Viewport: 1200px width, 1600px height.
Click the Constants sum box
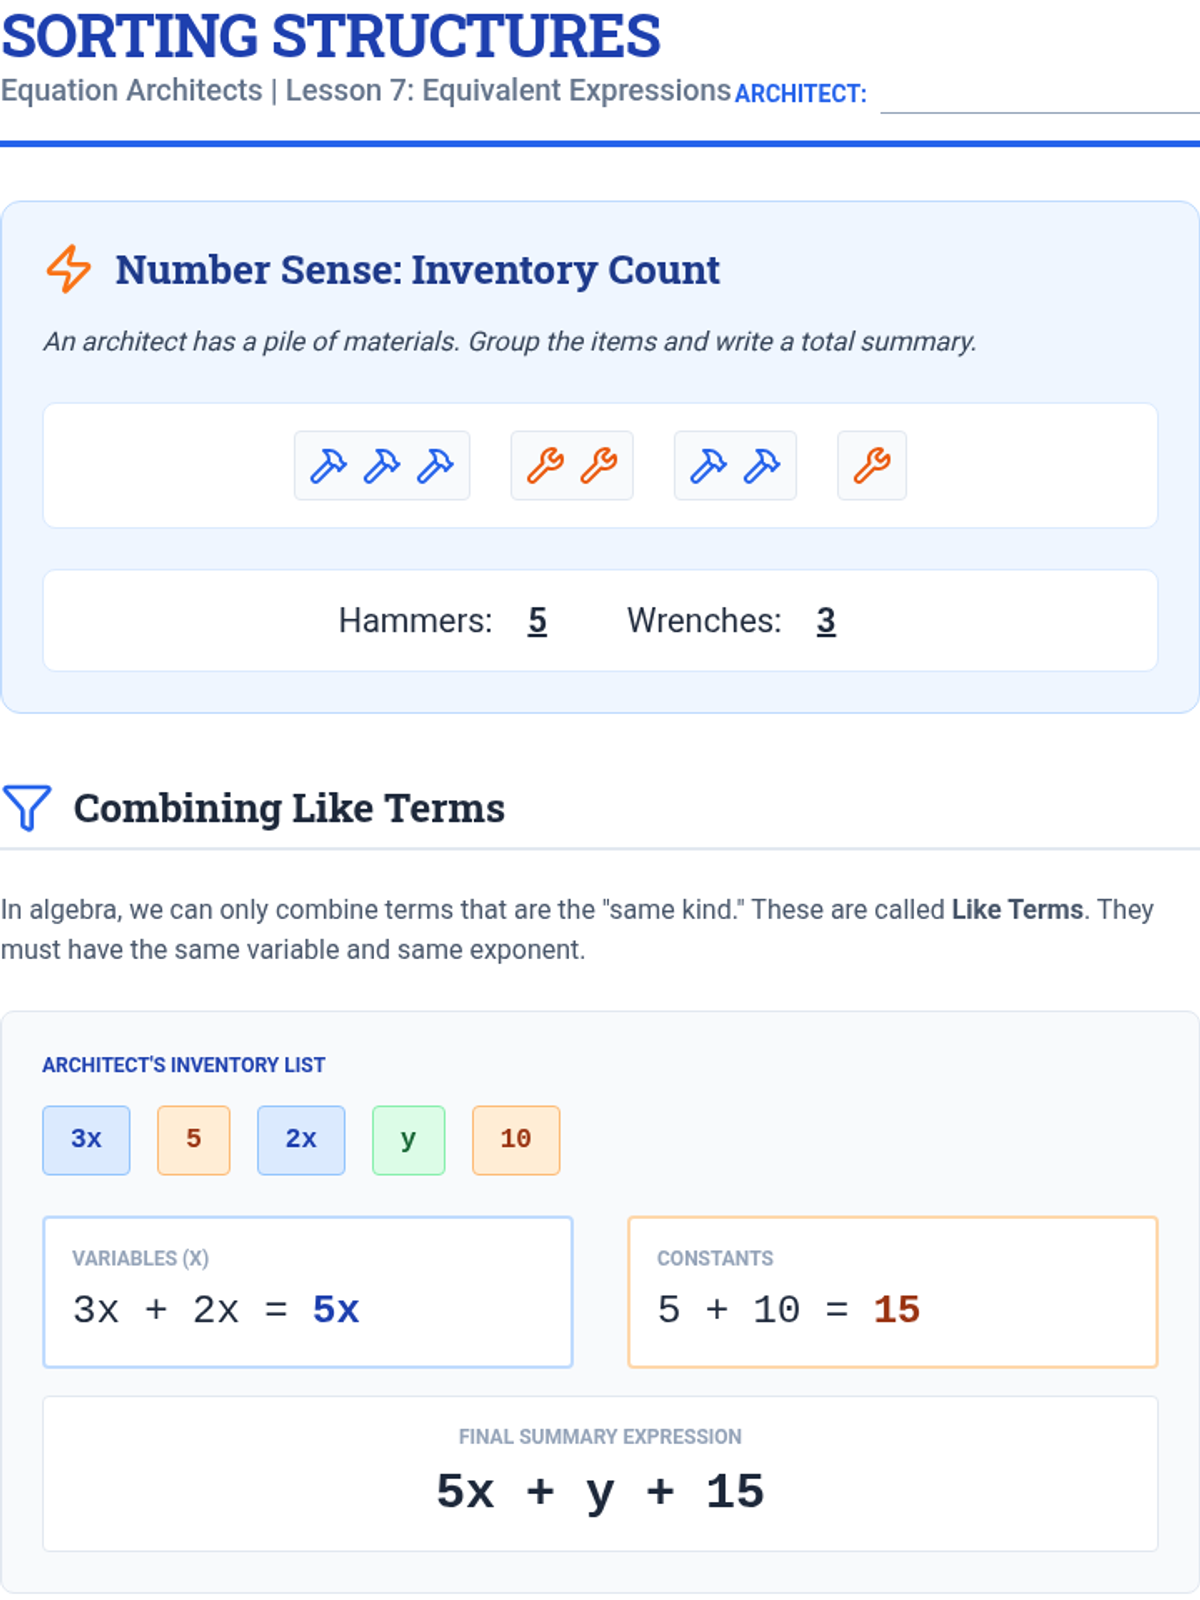point(893,1292)
